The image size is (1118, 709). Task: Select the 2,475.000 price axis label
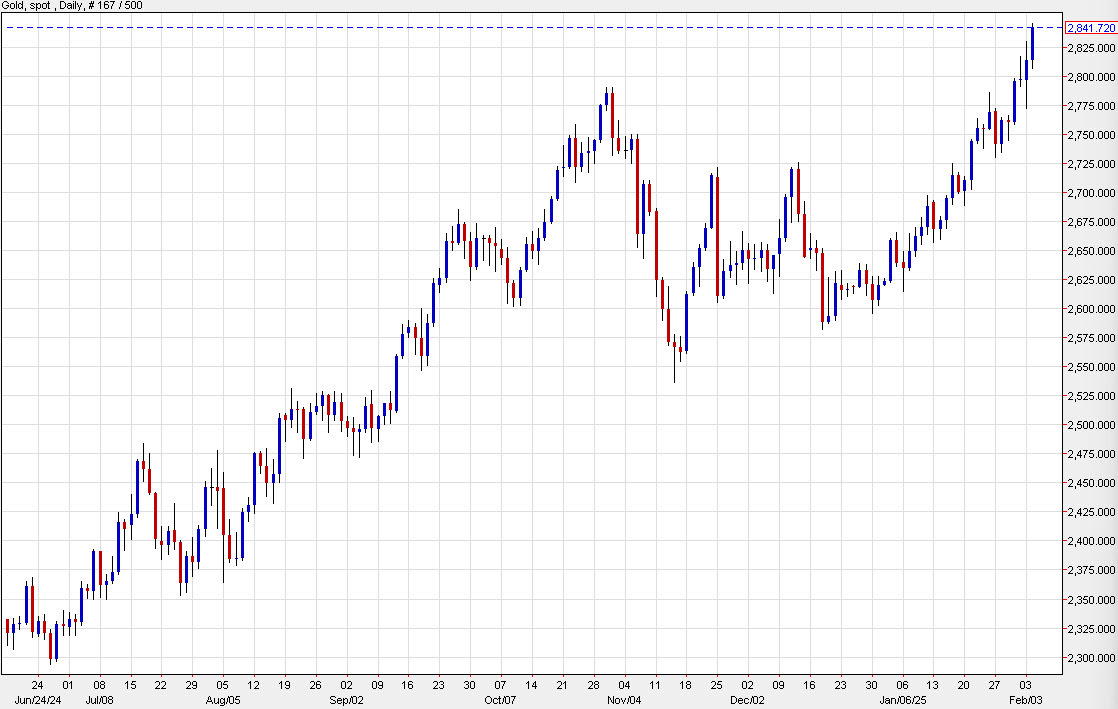coord(1091,454)
